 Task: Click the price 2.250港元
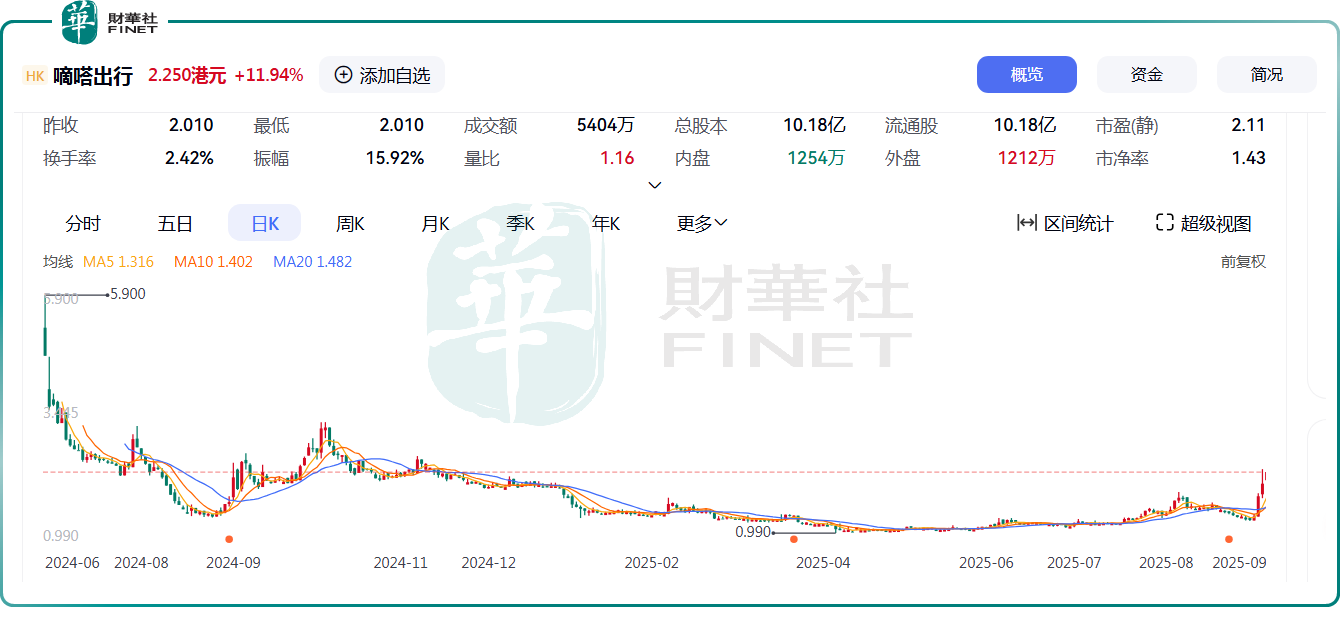tap(187, 76)
